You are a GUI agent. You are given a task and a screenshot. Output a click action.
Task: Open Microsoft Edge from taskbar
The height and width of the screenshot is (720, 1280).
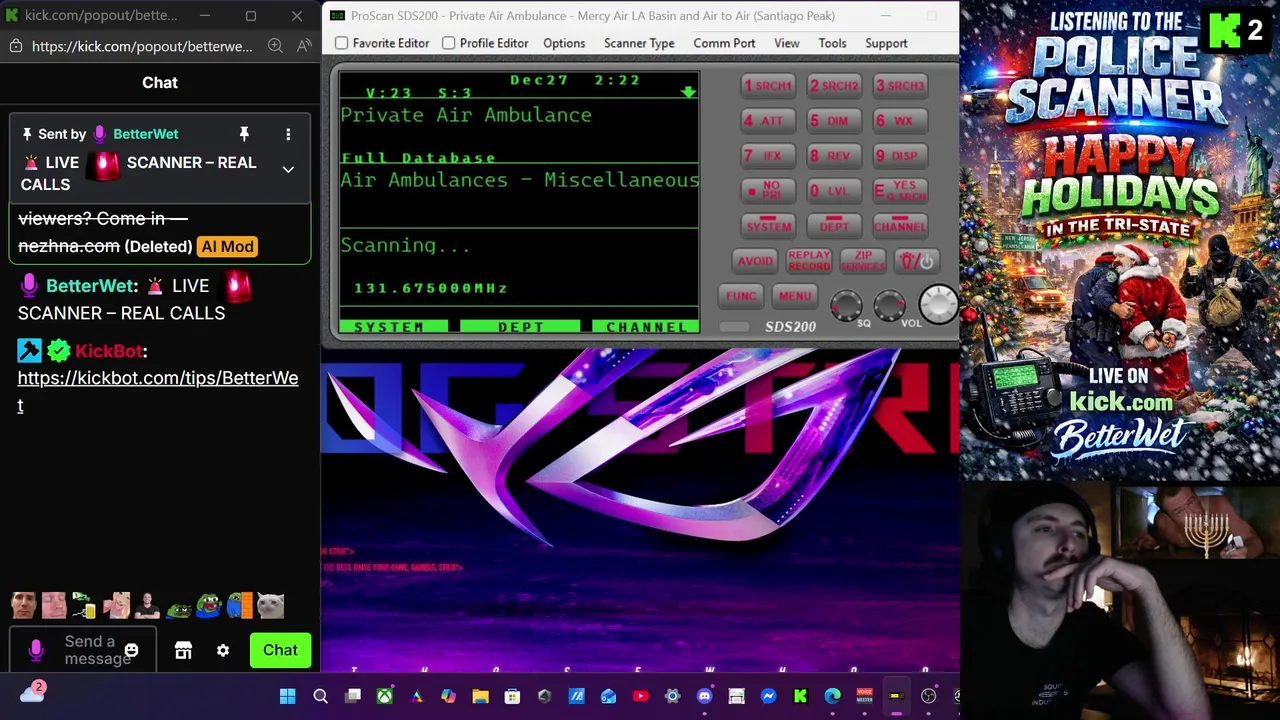point(833,696)
